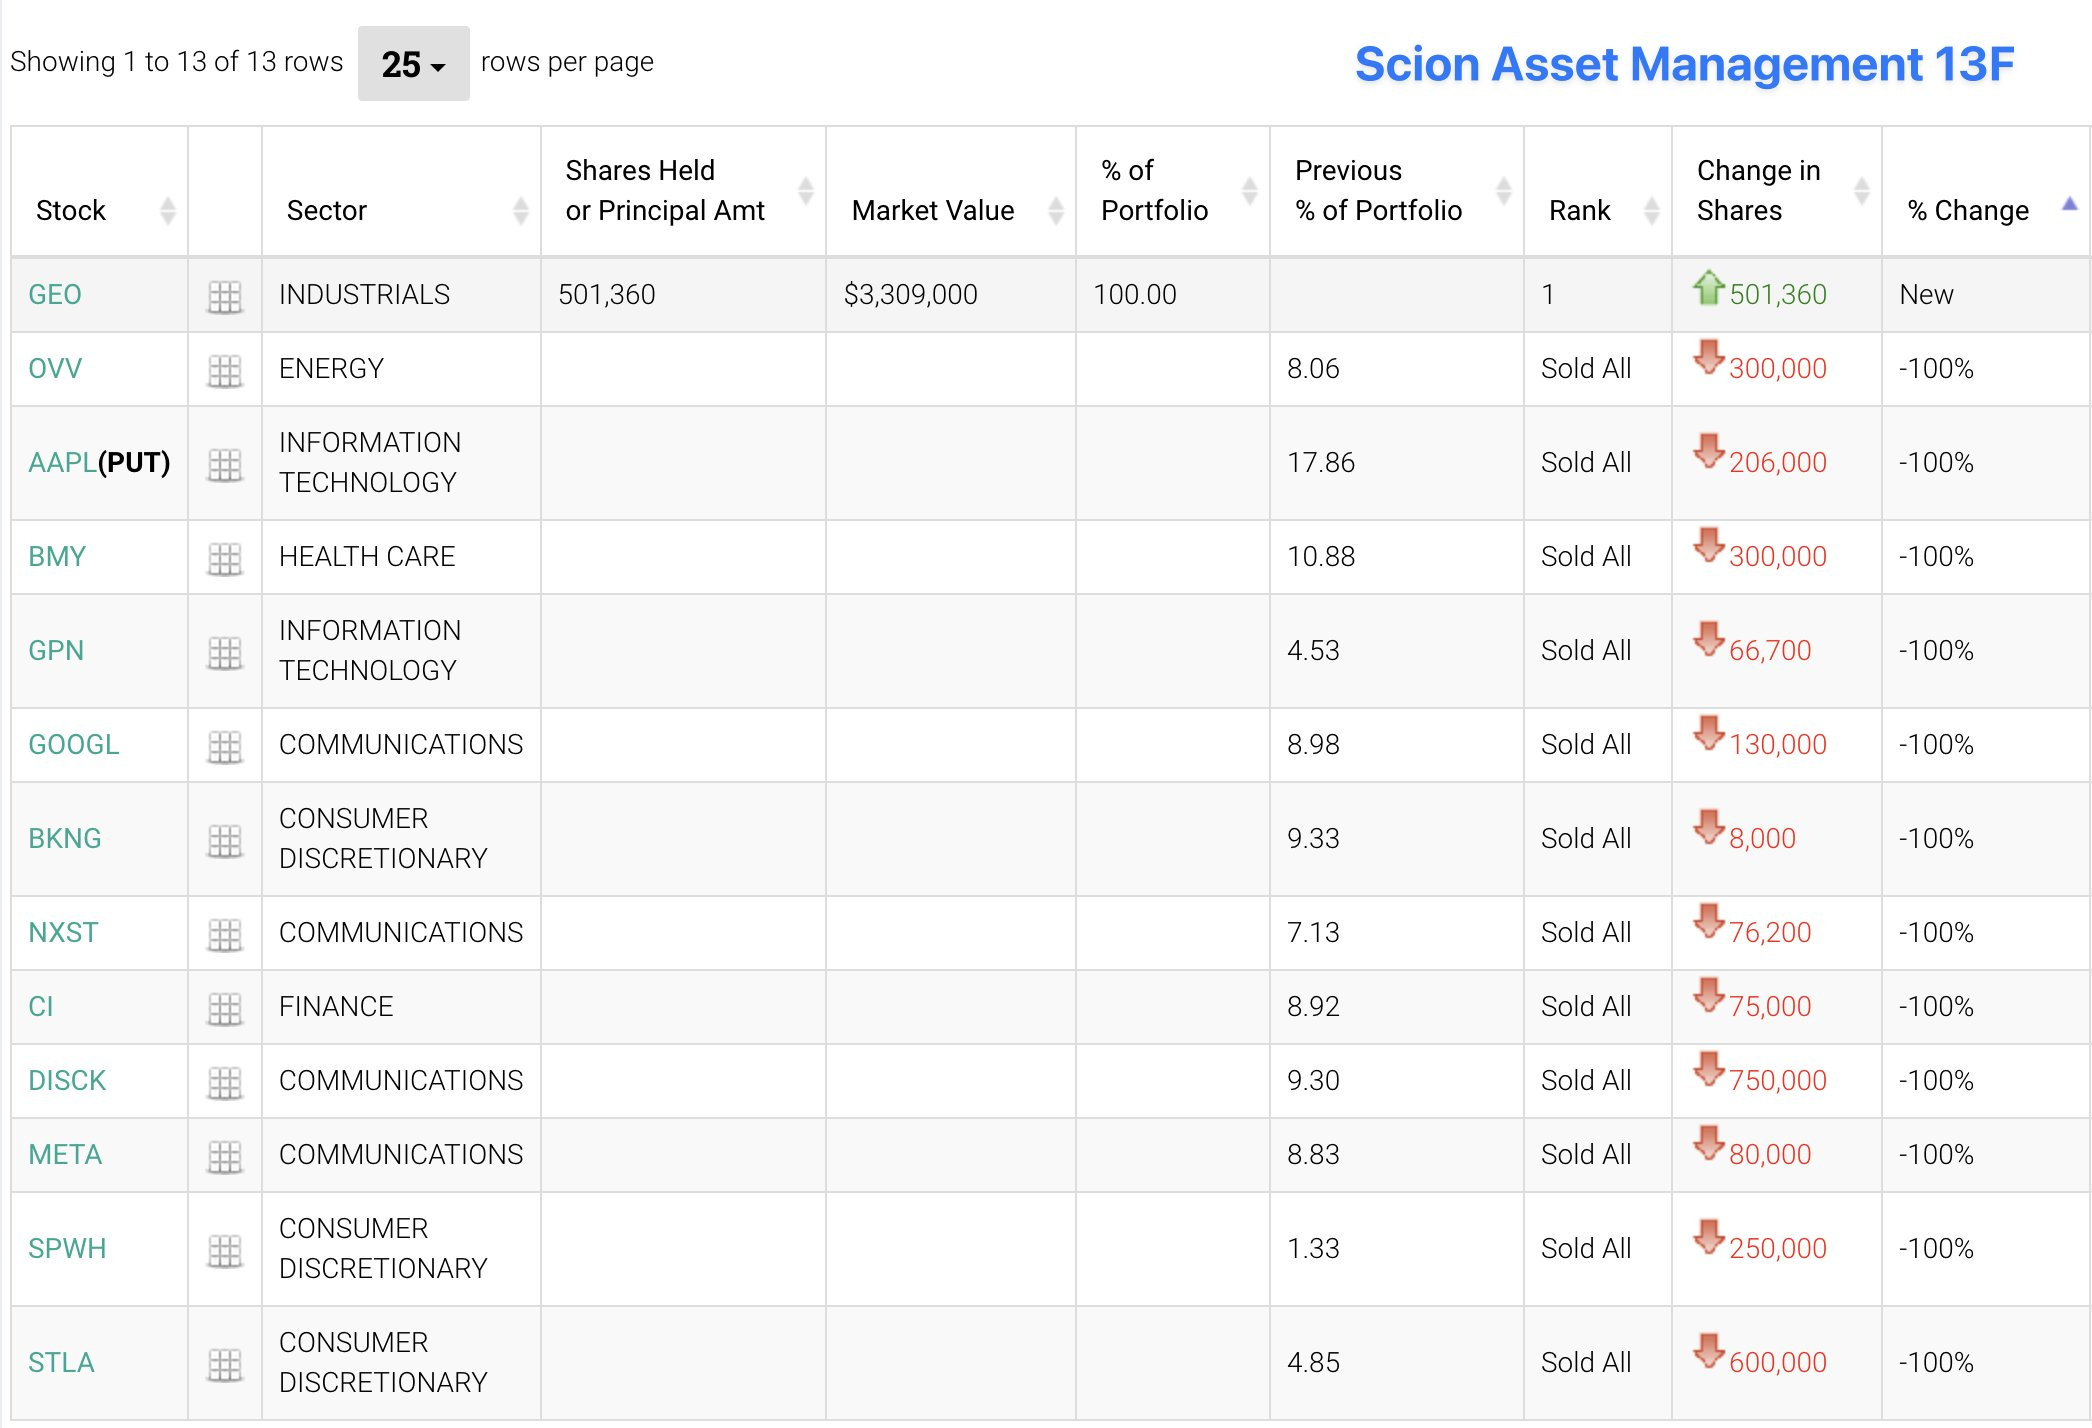Click the Scion Asset Management 13F title
The image size is (2092, 1428).
1684,65
